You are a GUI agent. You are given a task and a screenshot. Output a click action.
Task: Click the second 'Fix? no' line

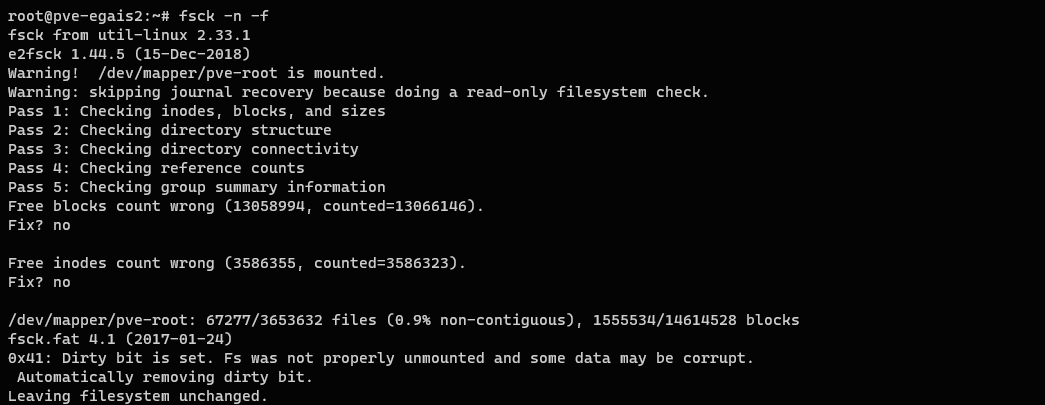(39, 283)
